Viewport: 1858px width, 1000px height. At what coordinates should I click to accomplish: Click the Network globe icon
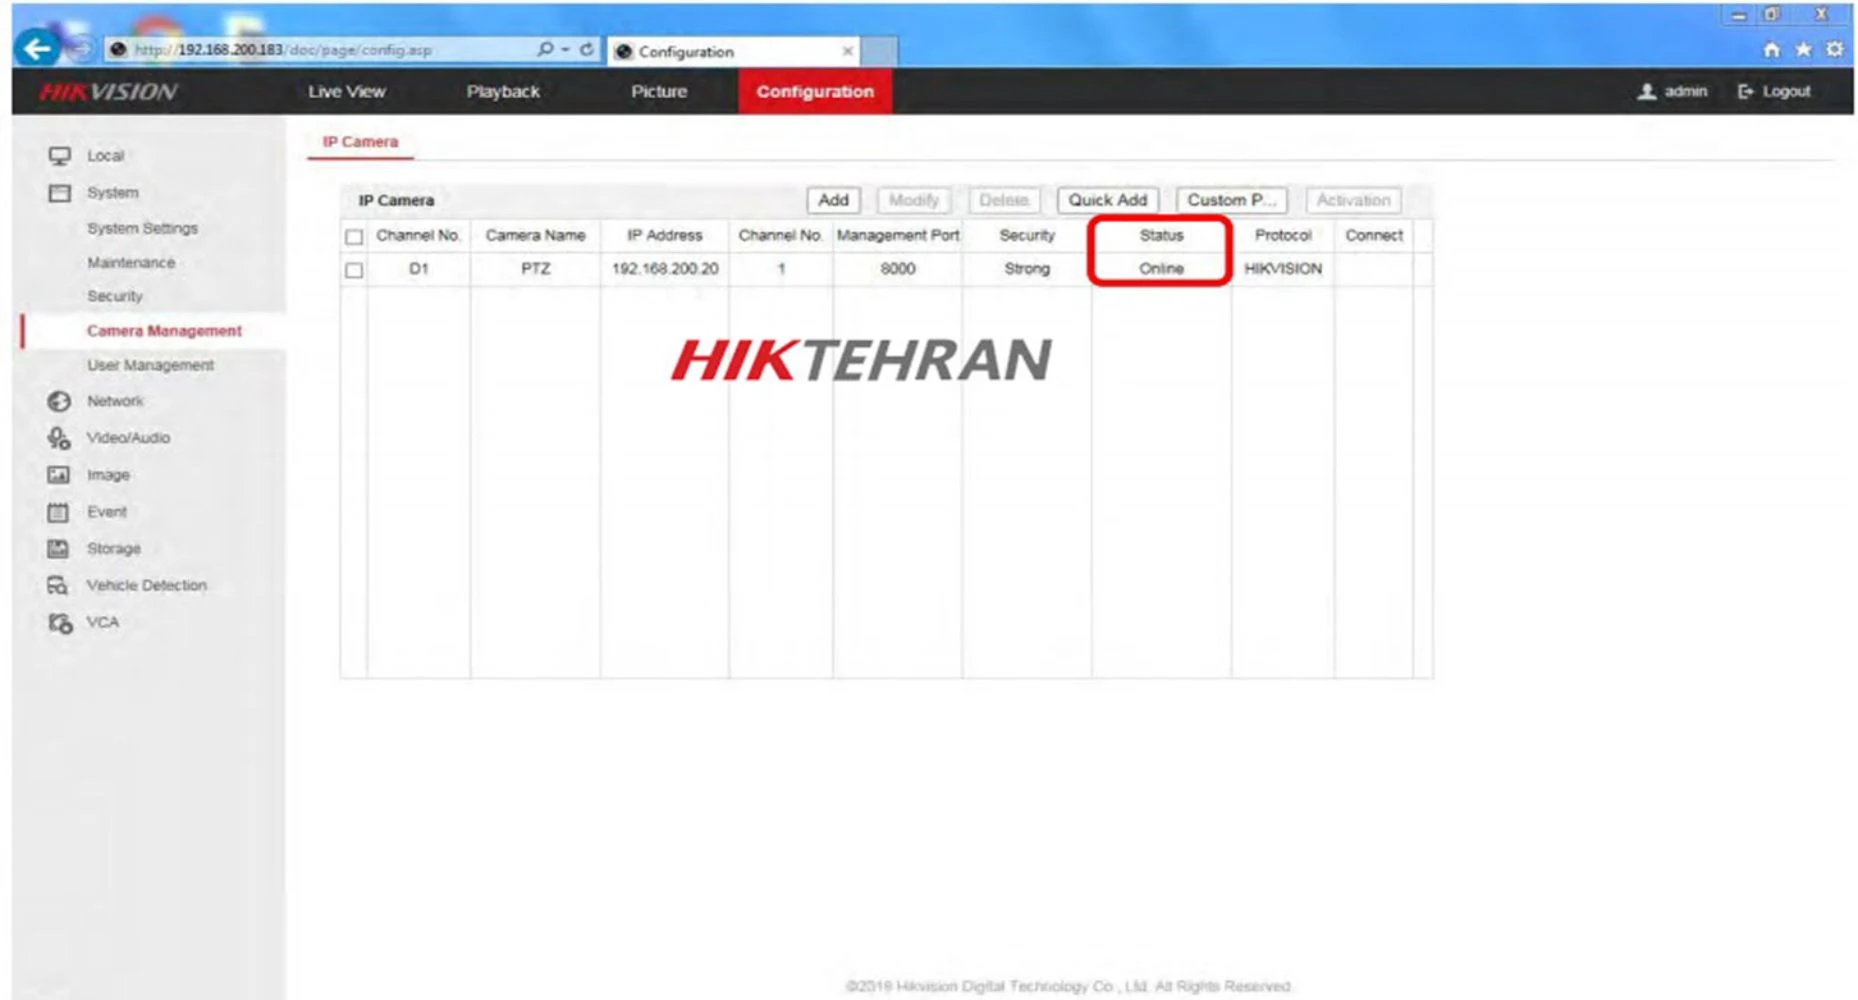(60, 401)
